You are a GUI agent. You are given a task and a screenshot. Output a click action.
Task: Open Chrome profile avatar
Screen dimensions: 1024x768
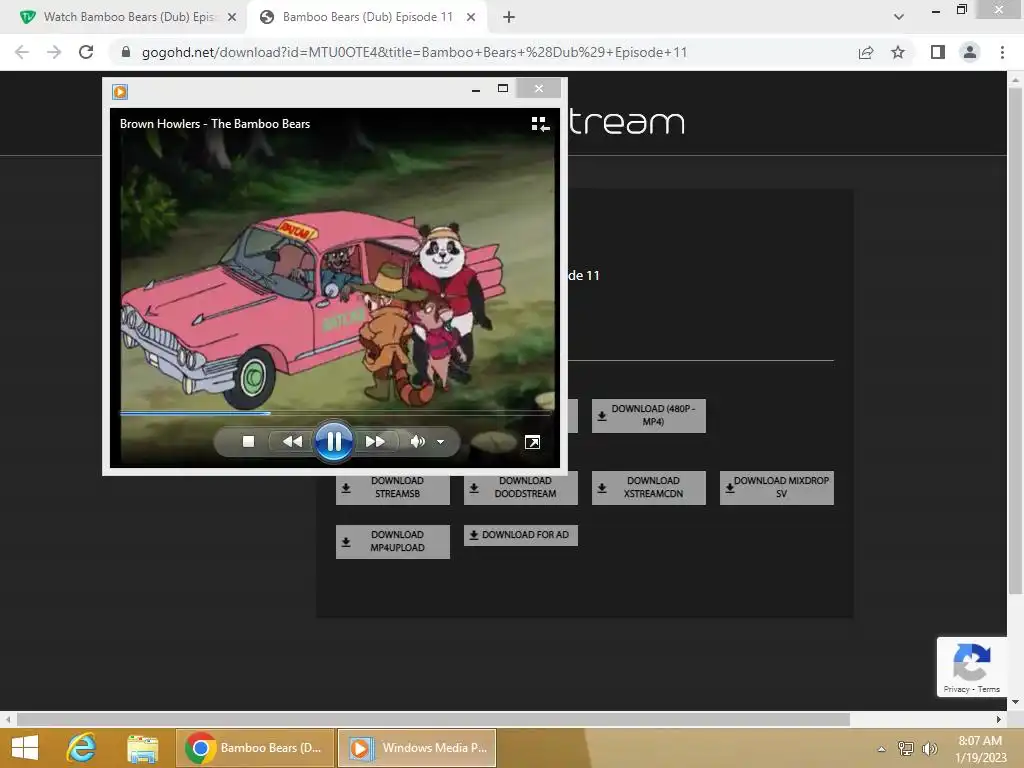click(x=970, y=52)
